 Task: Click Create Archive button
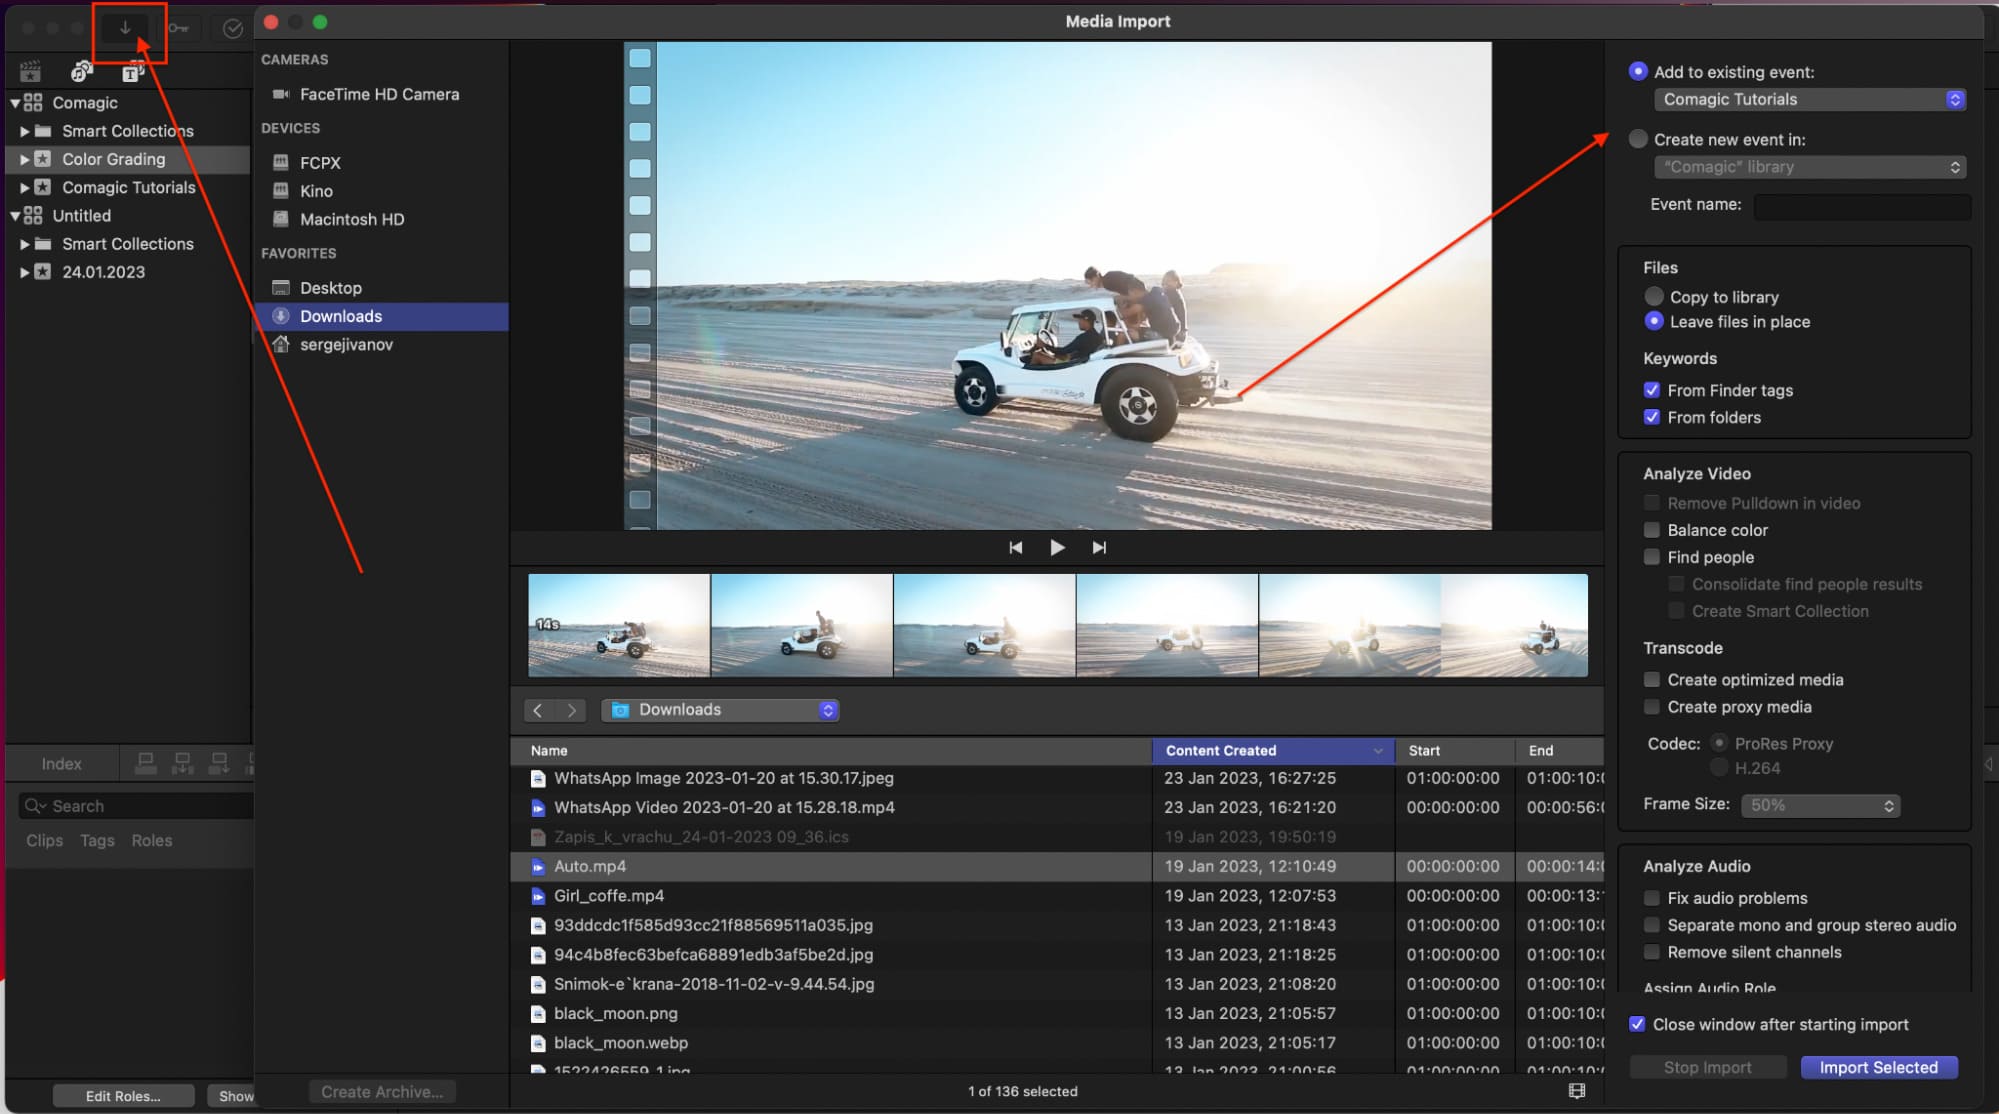(x=382, y=1092)
